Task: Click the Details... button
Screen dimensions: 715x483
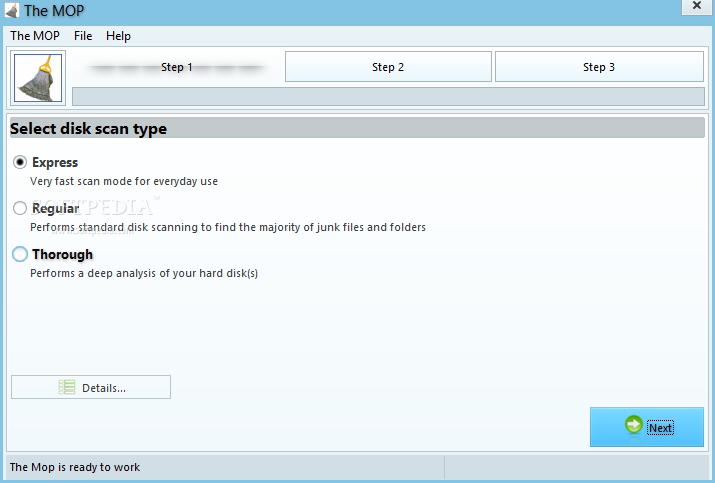Action: click(x=91, y=387)
